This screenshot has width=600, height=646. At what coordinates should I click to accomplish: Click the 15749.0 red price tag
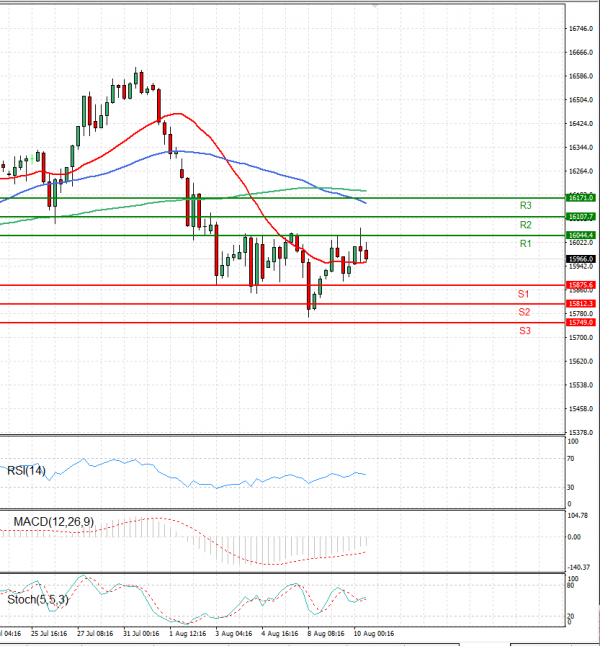pyautogui.click(x=581, y=323)
